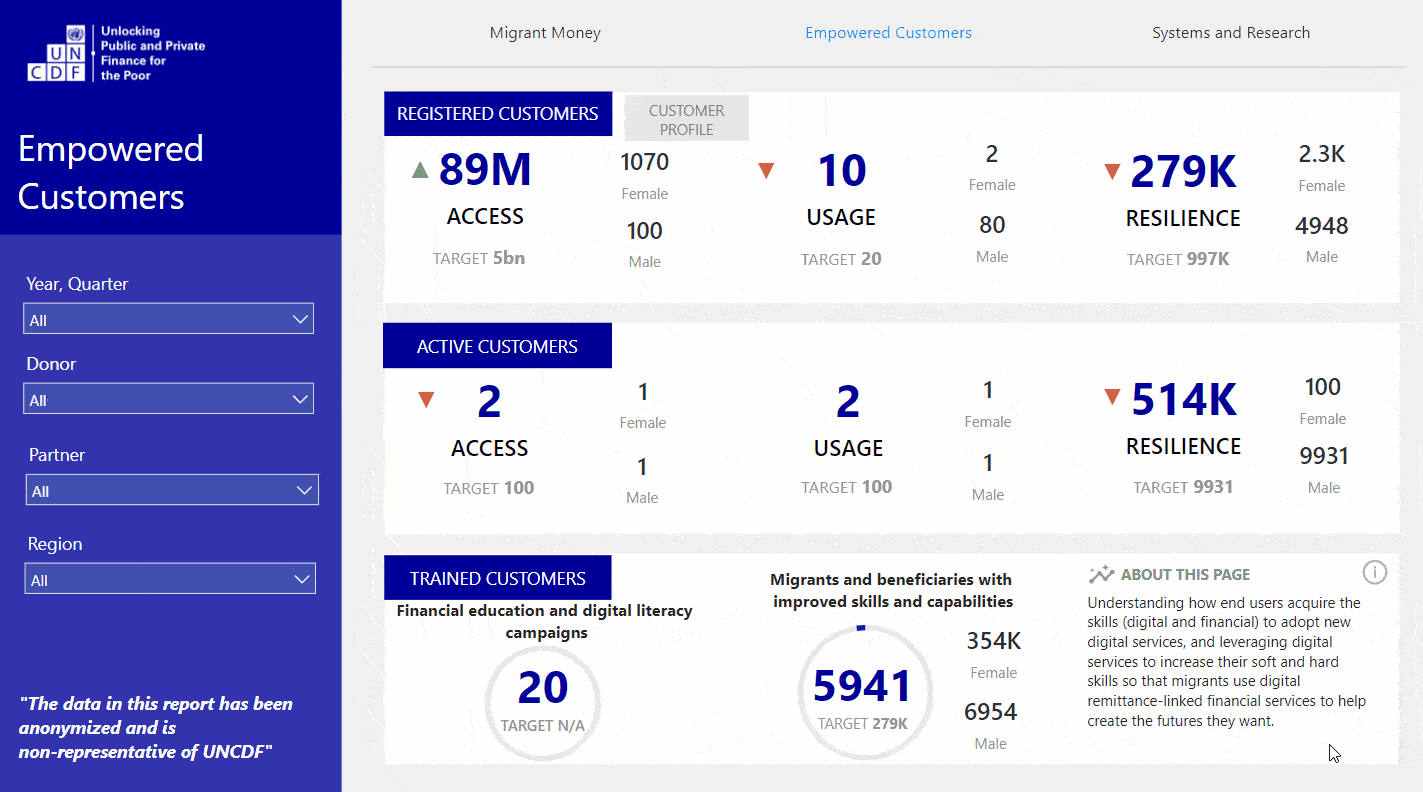Click red down arrow beside Usage 10

click(766, 171)
